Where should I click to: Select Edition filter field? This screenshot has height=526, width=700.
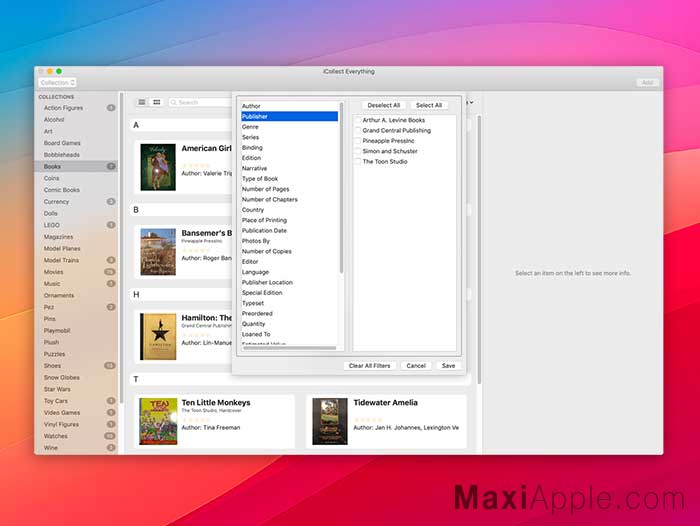pyautogui.click(x=289, y=158)
